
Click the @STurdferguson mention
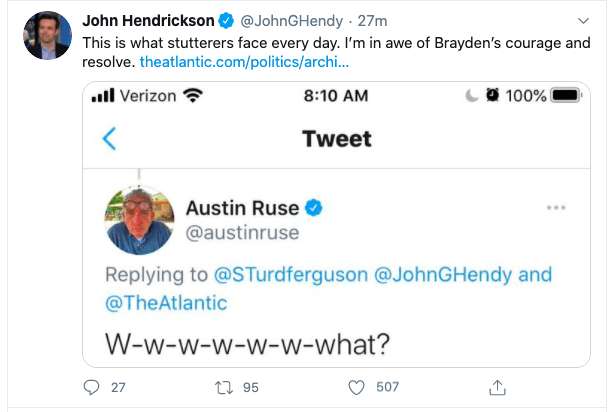(291, 275)
